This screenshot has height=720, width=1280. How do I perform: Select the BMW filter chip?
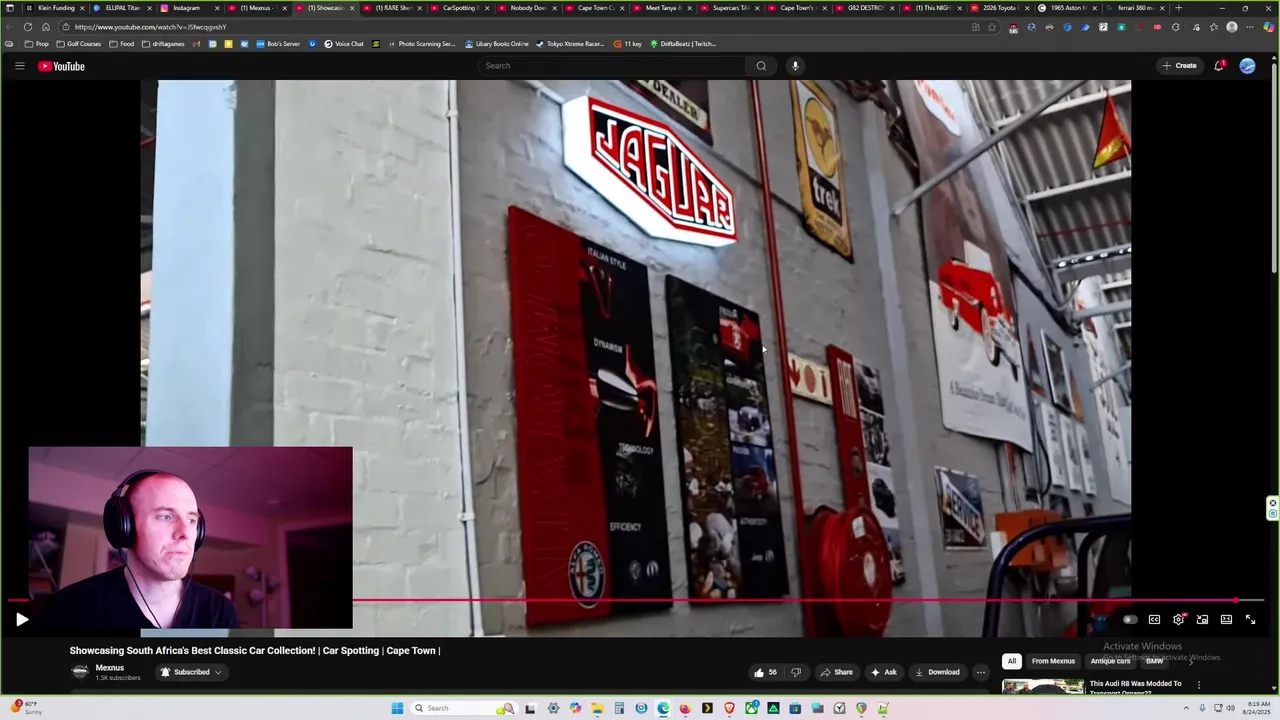(x=1155, y=661)
